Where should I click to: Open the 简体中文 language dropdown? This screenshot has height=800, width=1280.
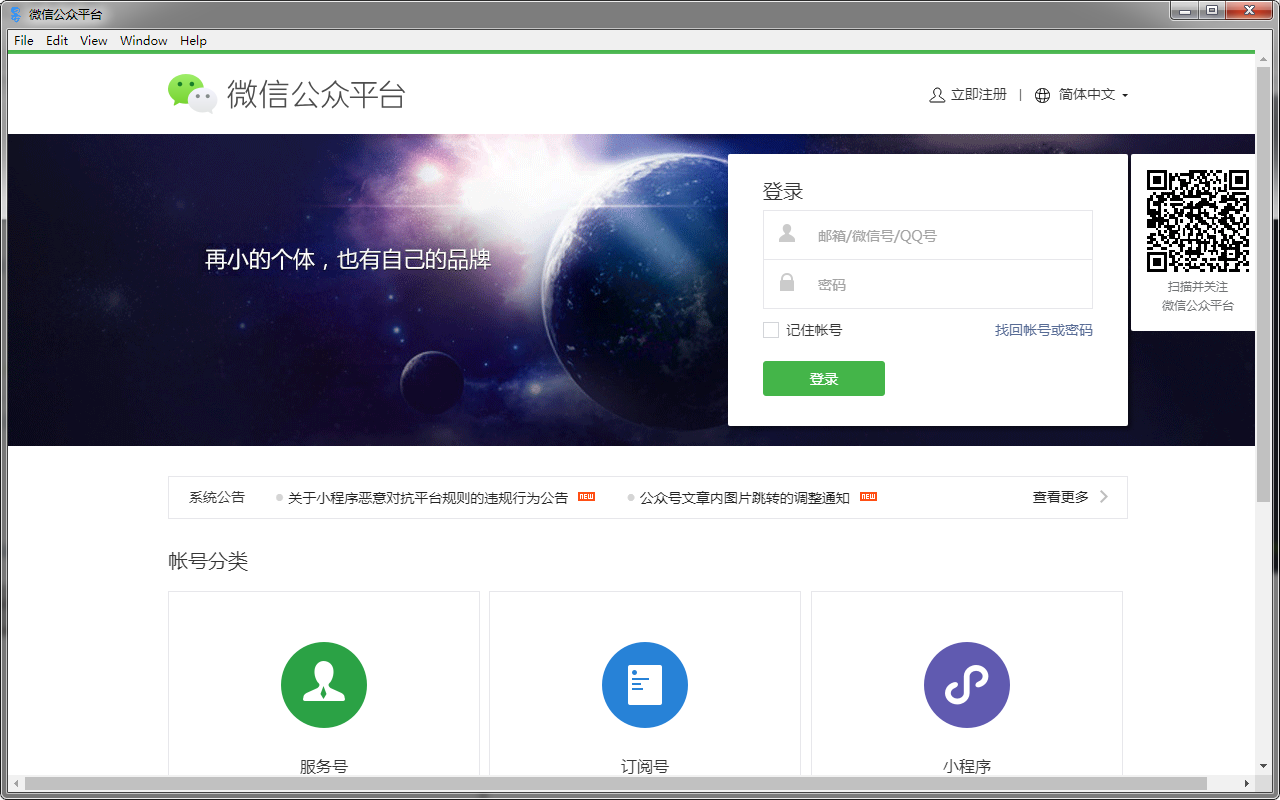1087,94
